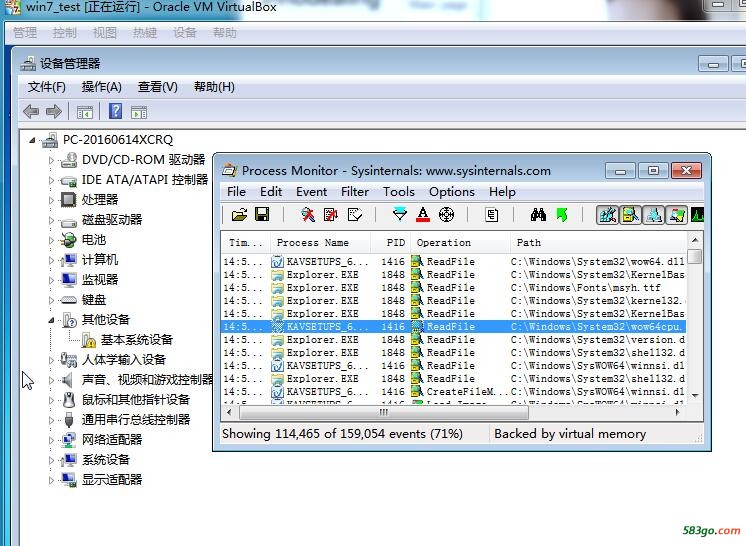Expand DVD/CD-ROM 驱动器 node
746x546 pixels.
click(x=51, y=160)
